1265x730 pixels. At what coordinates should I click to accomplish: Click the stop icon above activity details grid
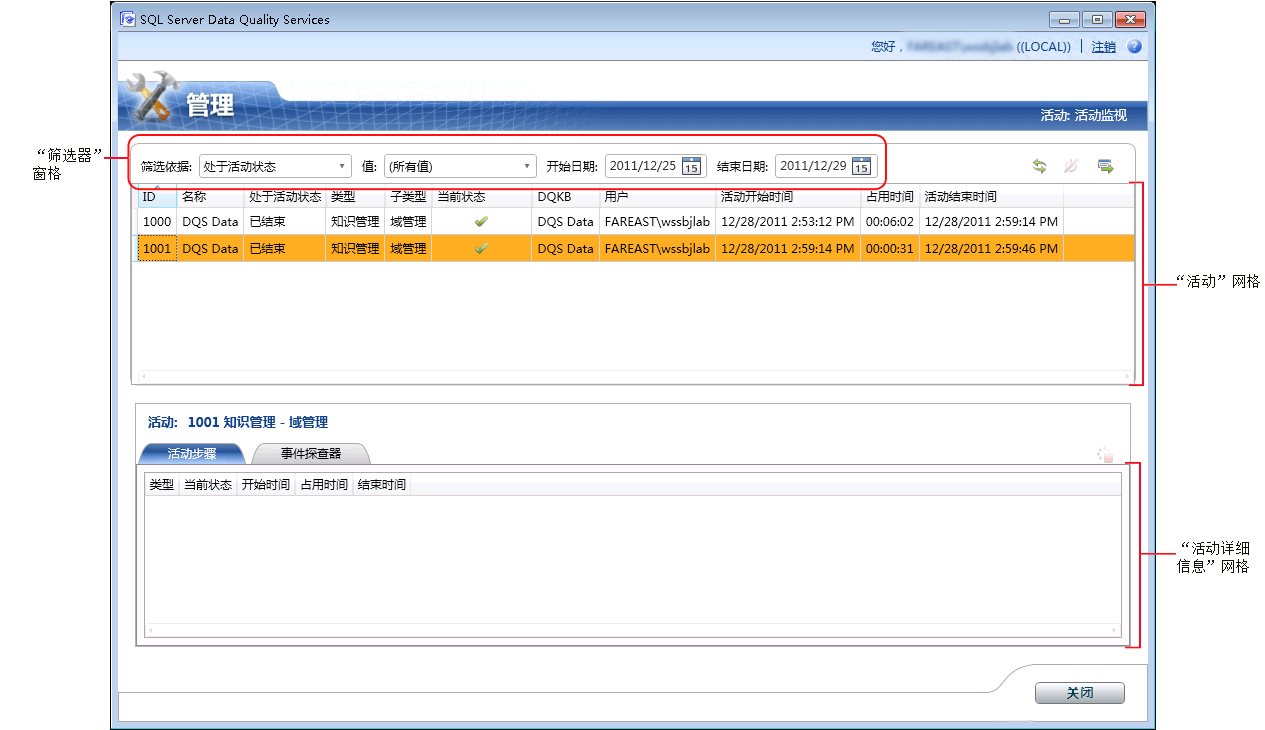point(1105,455)
